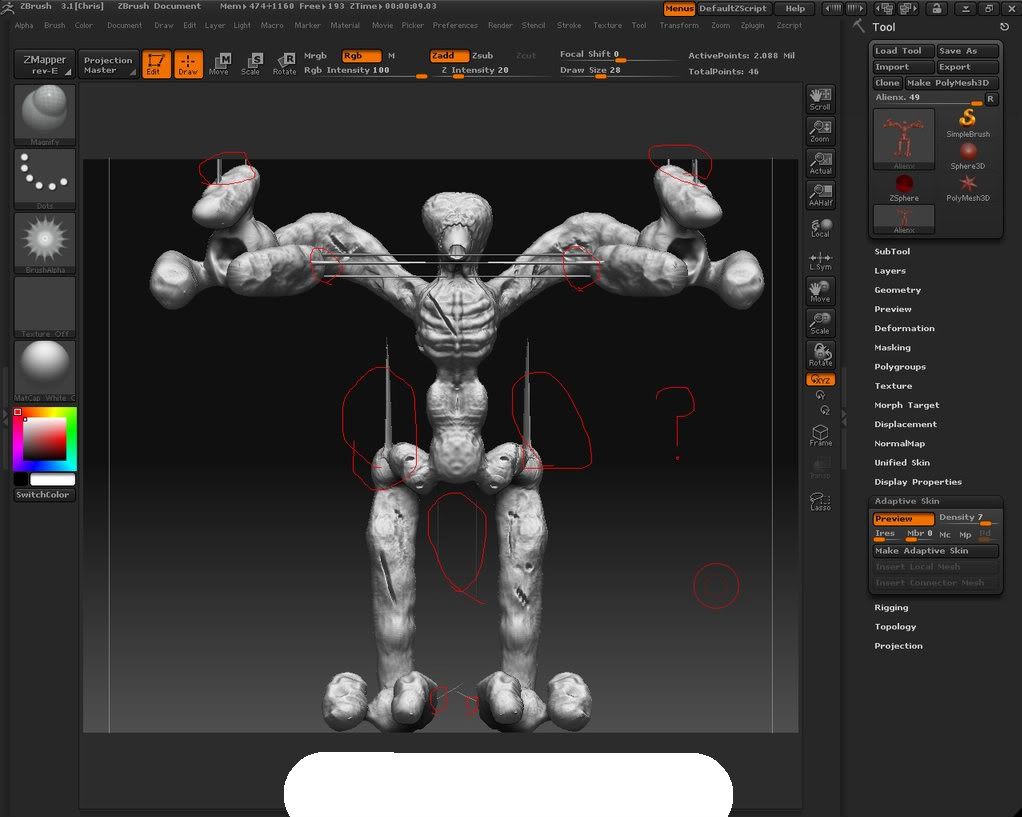Viewport: 1022px width, 817px height.
Task: Enable Local symmetry L.Sym
Action: 820,259
